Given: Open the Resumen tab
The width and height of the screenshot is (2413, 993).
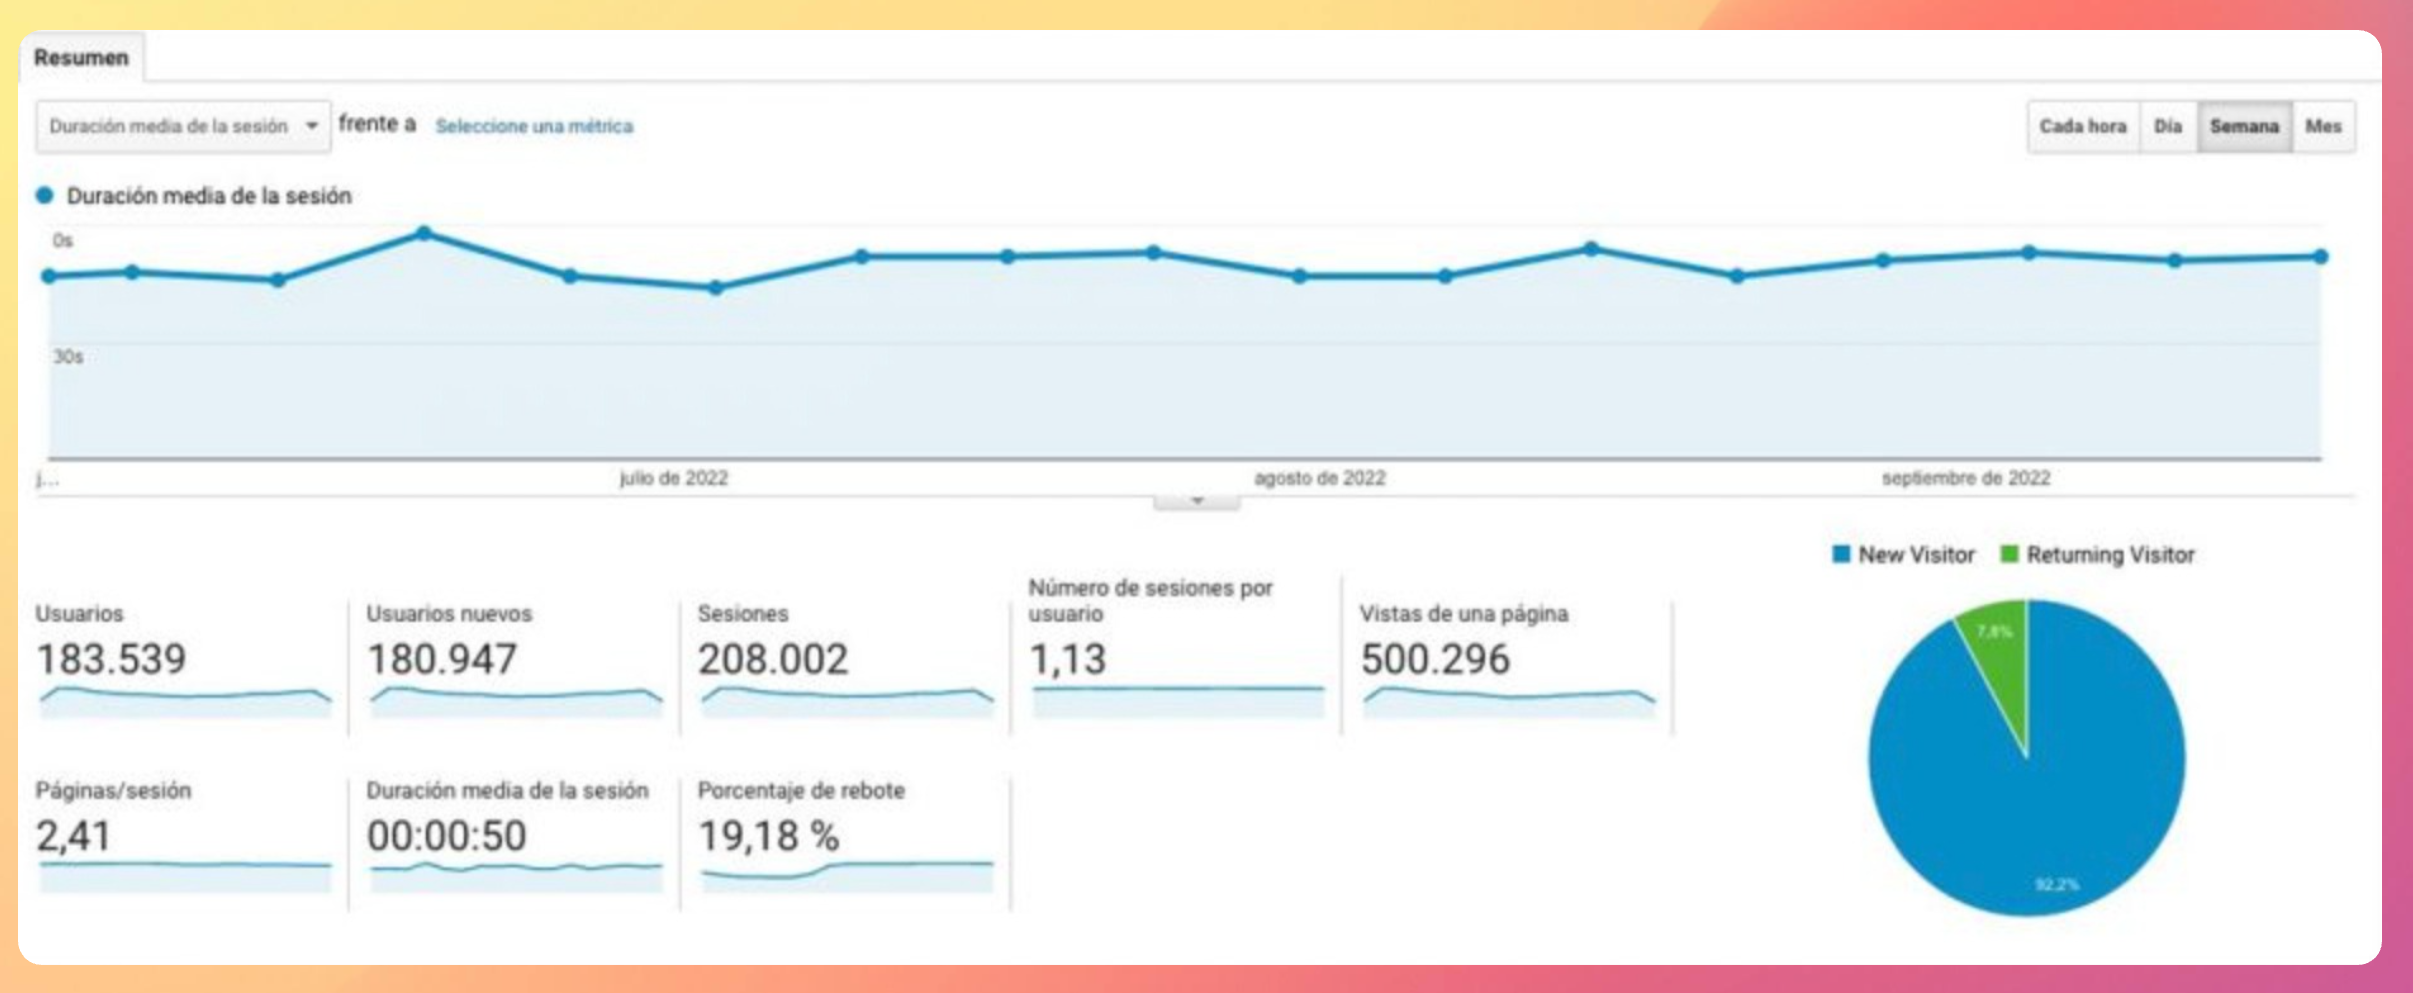Looking at the screenshot, I should click(81, 58).
